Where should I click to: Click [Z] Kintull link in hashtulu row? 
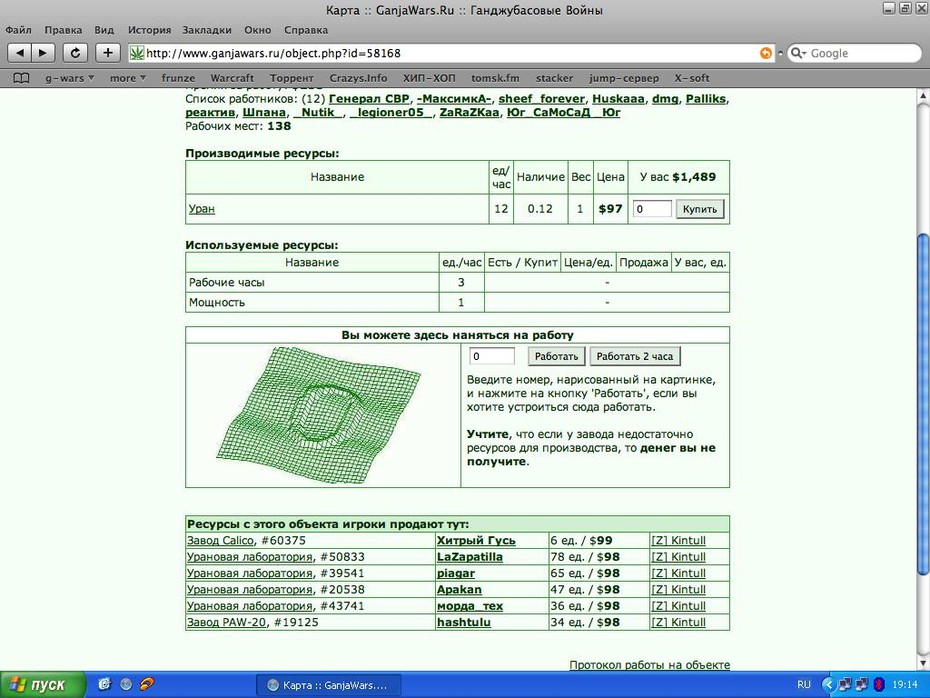click(679, 623)
